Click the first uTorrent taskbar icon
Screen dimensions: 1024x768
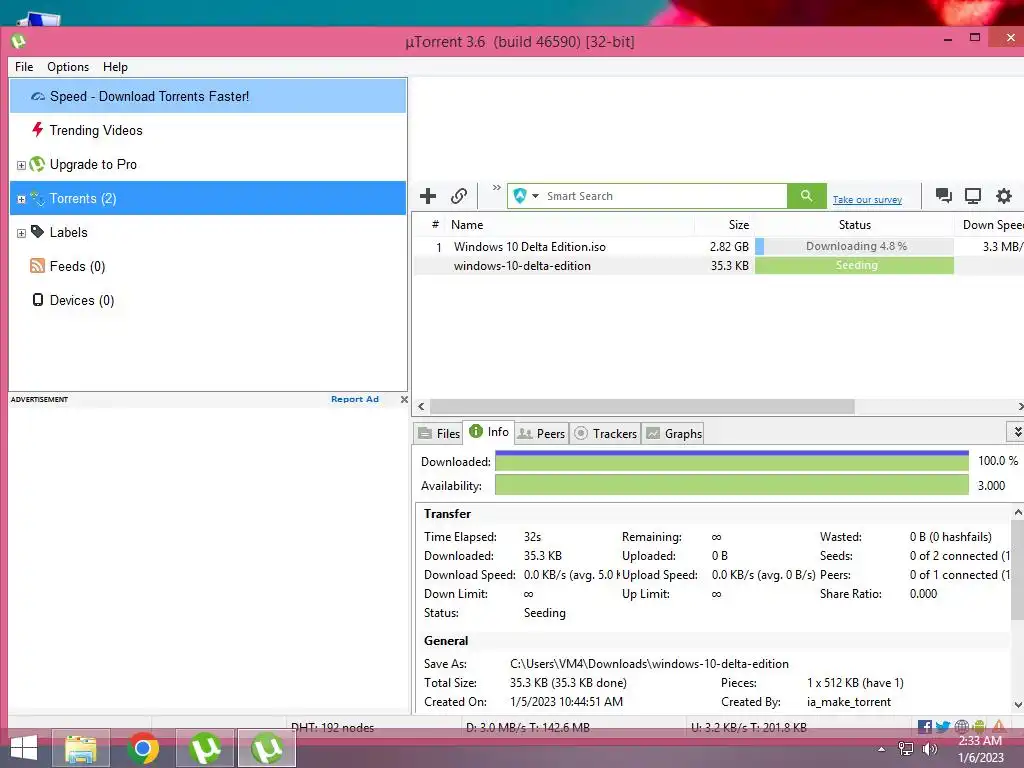(x=205, y=748)
